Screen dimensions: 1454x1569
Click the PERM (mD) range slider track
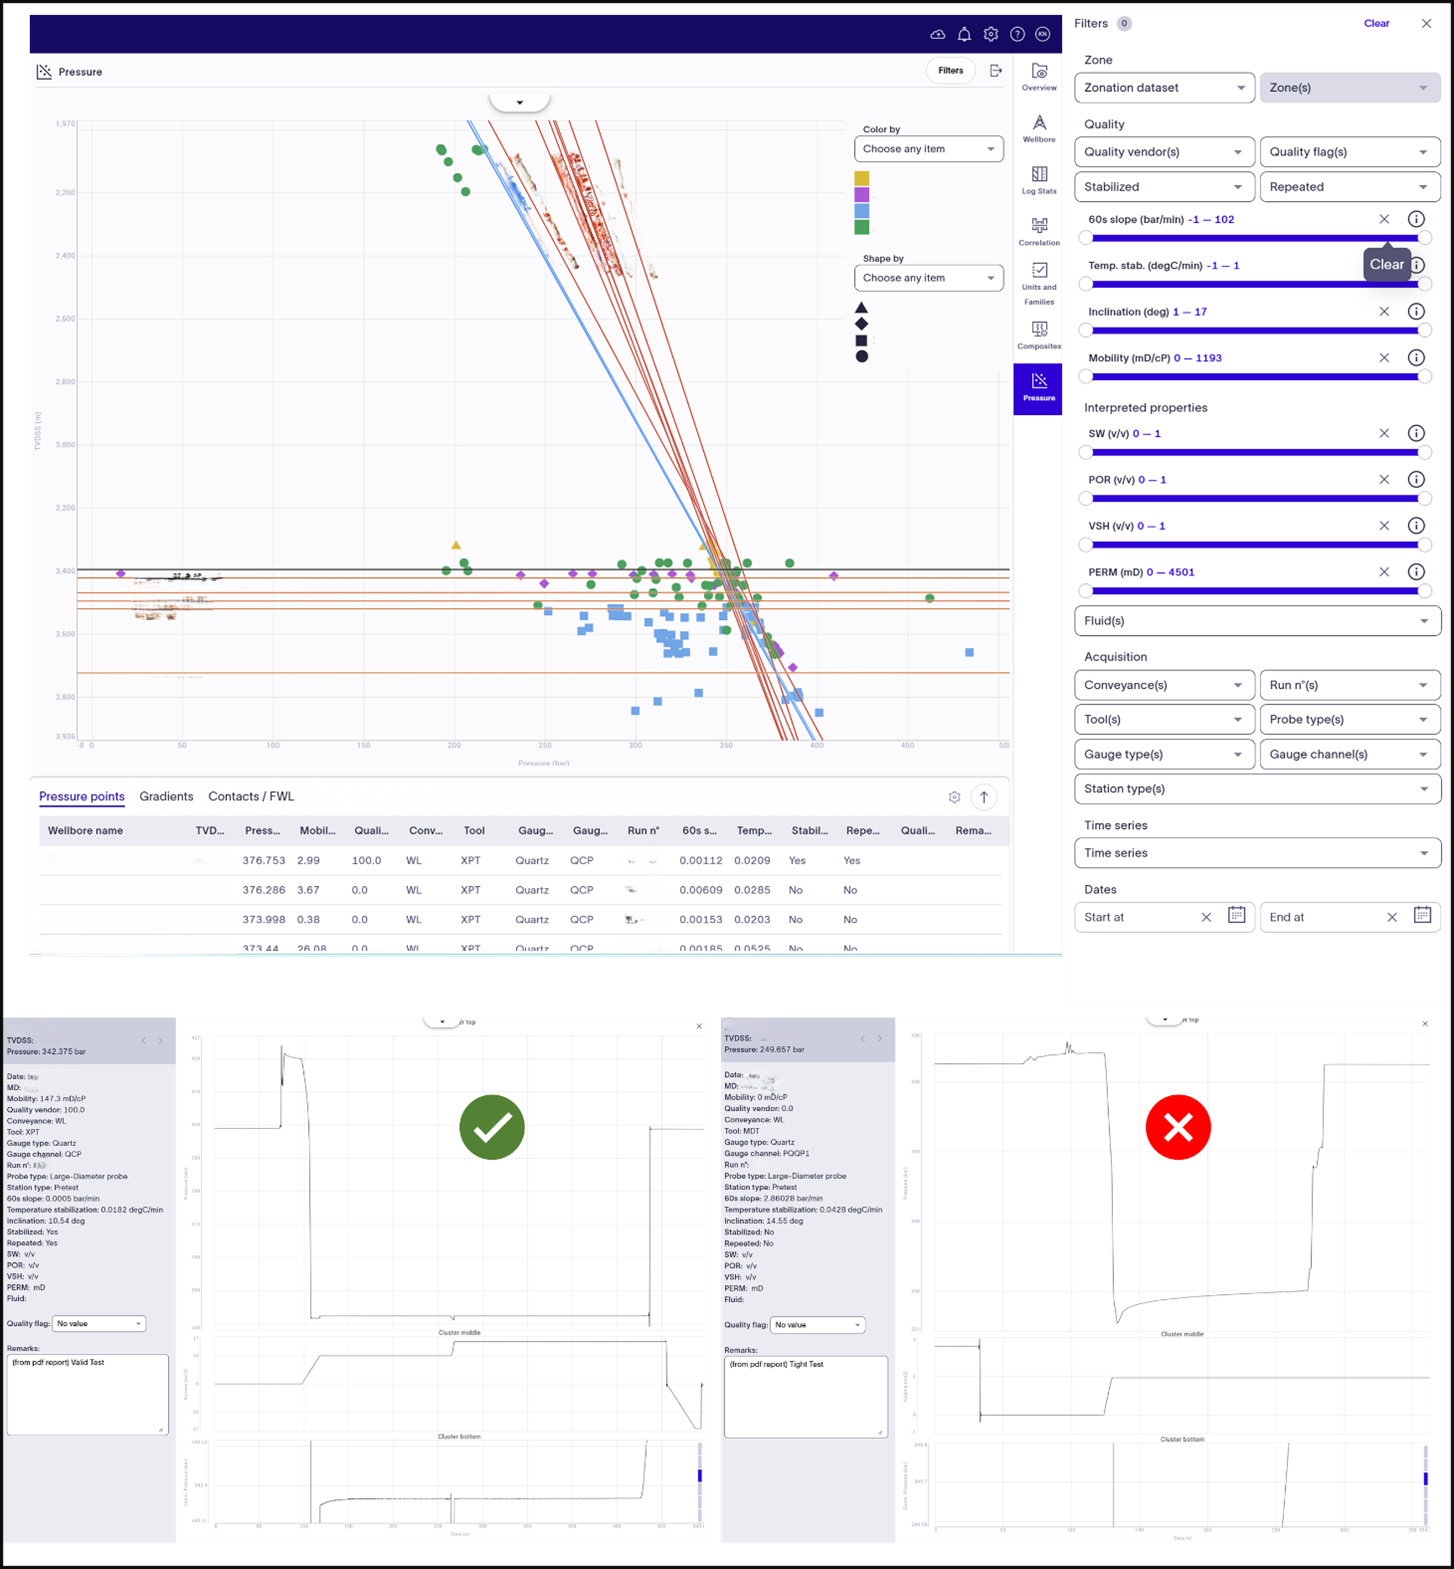(1255, 591)
